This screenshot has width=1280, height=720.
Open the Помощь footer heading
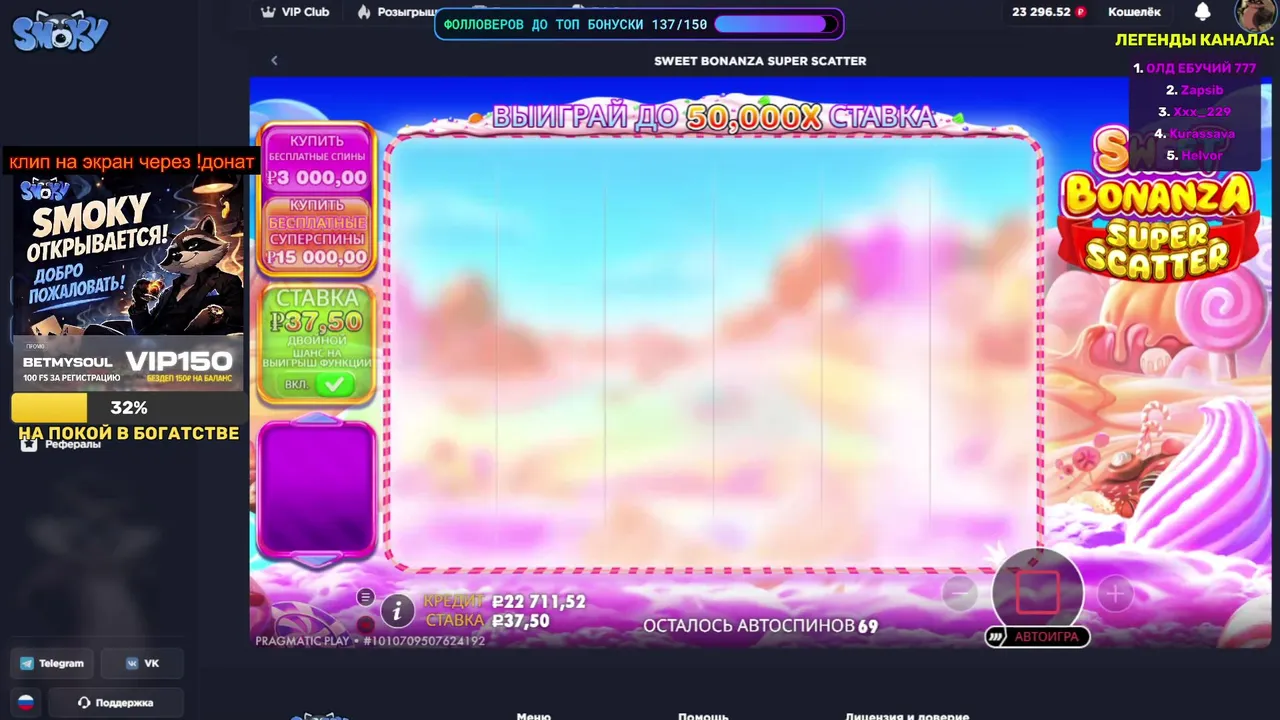click(703, 715)
